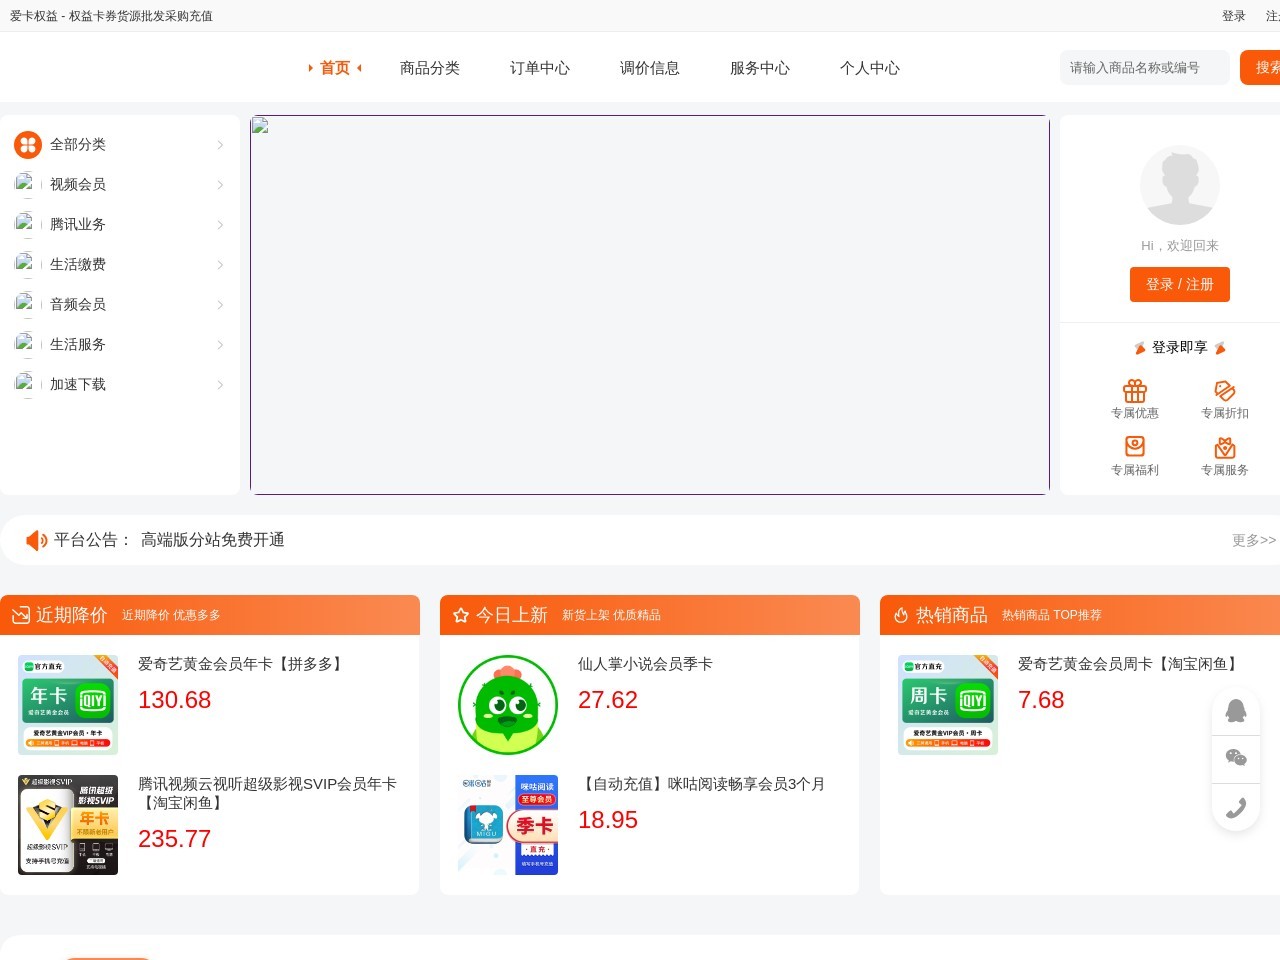Expand 全部分类 chevron arrow
1280x960 pixels.
220,145
